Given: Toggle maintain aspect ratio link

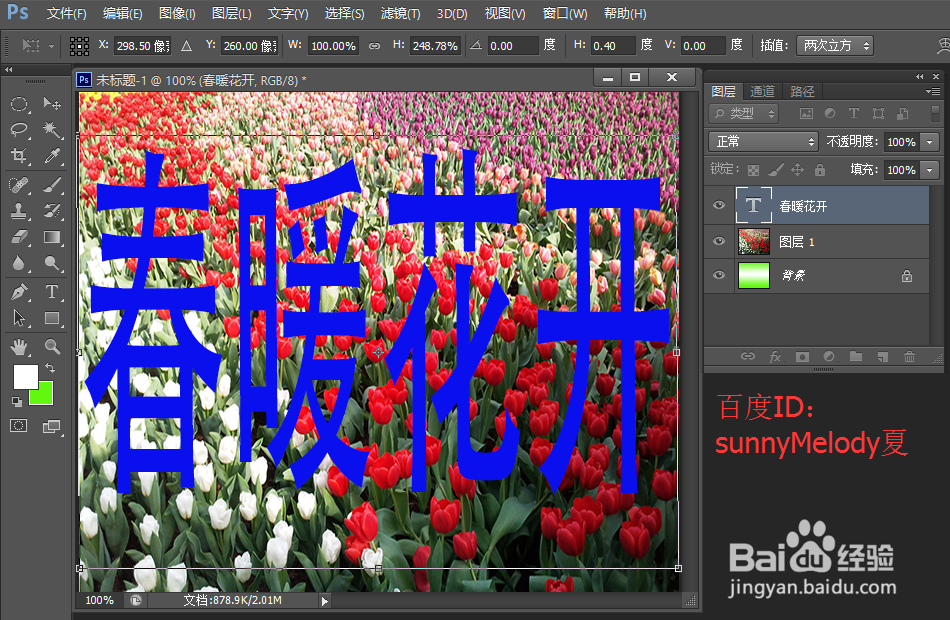Looking at the screenshot, I should tap(374, 45).
